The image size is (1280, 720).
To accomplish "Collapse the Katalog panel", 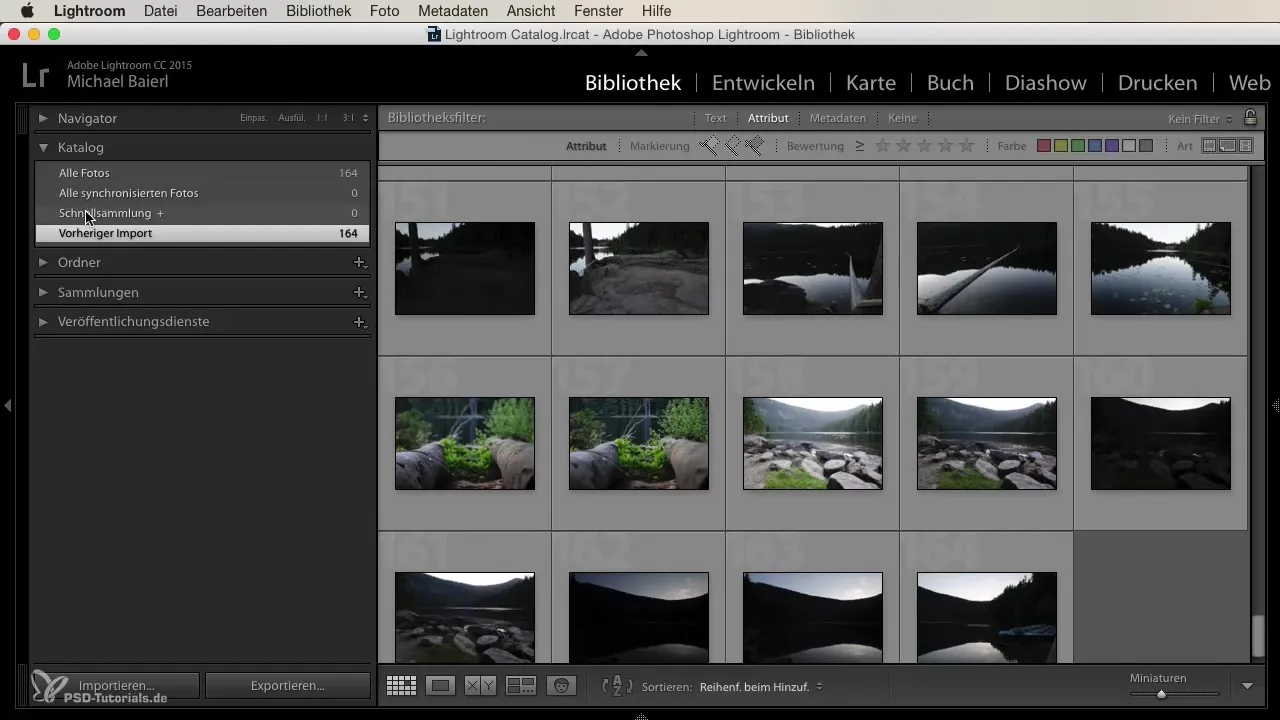I will [43, 147].
